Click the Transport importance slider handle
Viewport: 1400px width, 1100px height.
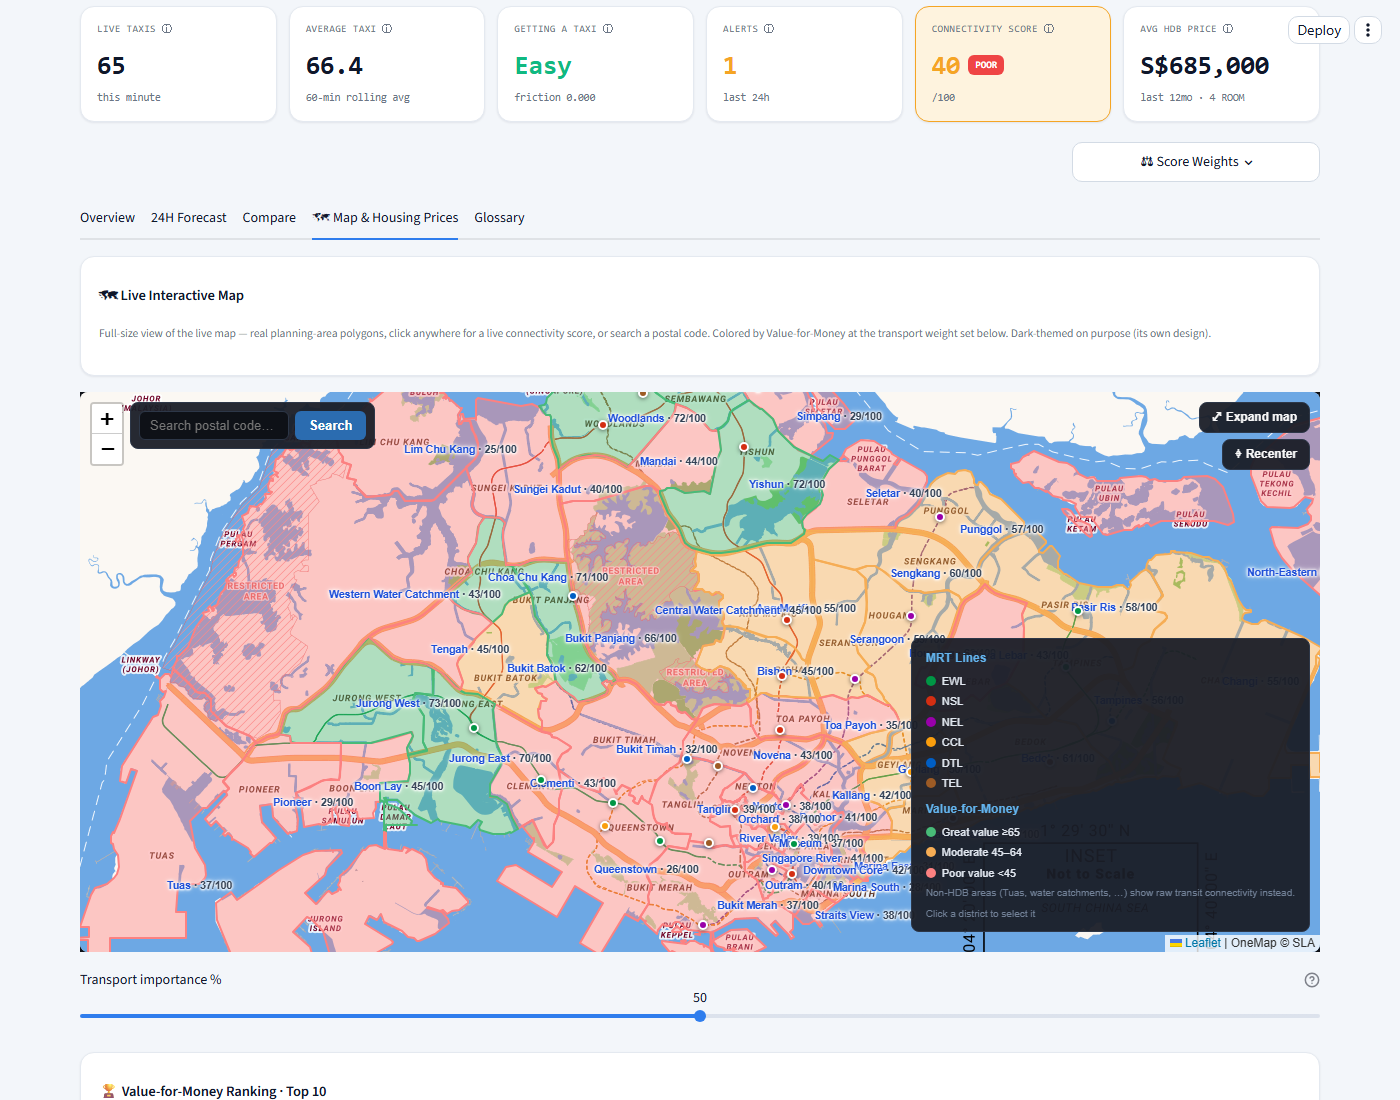[700, 1016]
